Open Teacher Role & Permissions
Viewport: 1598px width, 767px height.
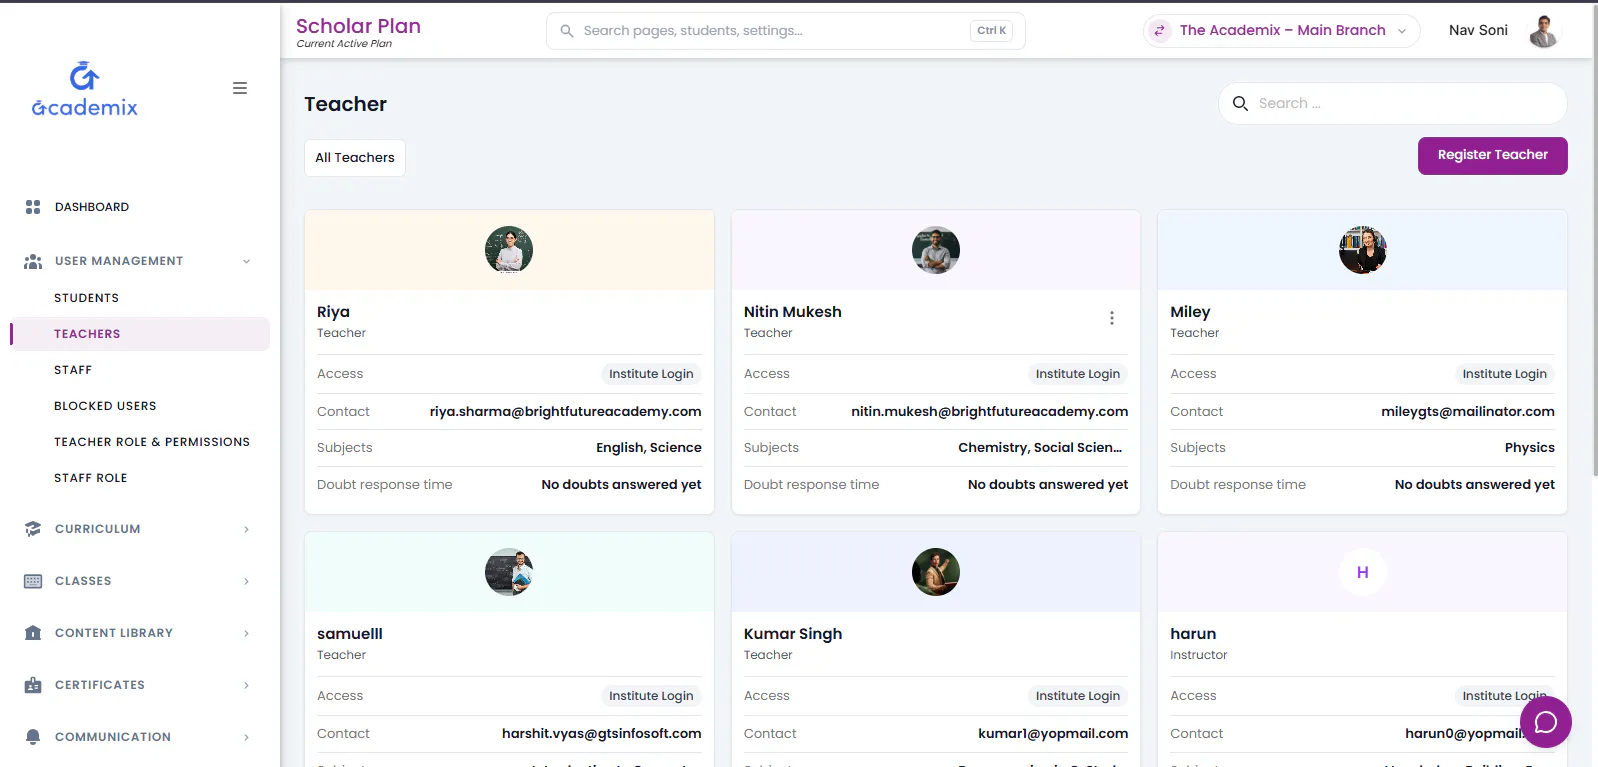tap(152, 442)
